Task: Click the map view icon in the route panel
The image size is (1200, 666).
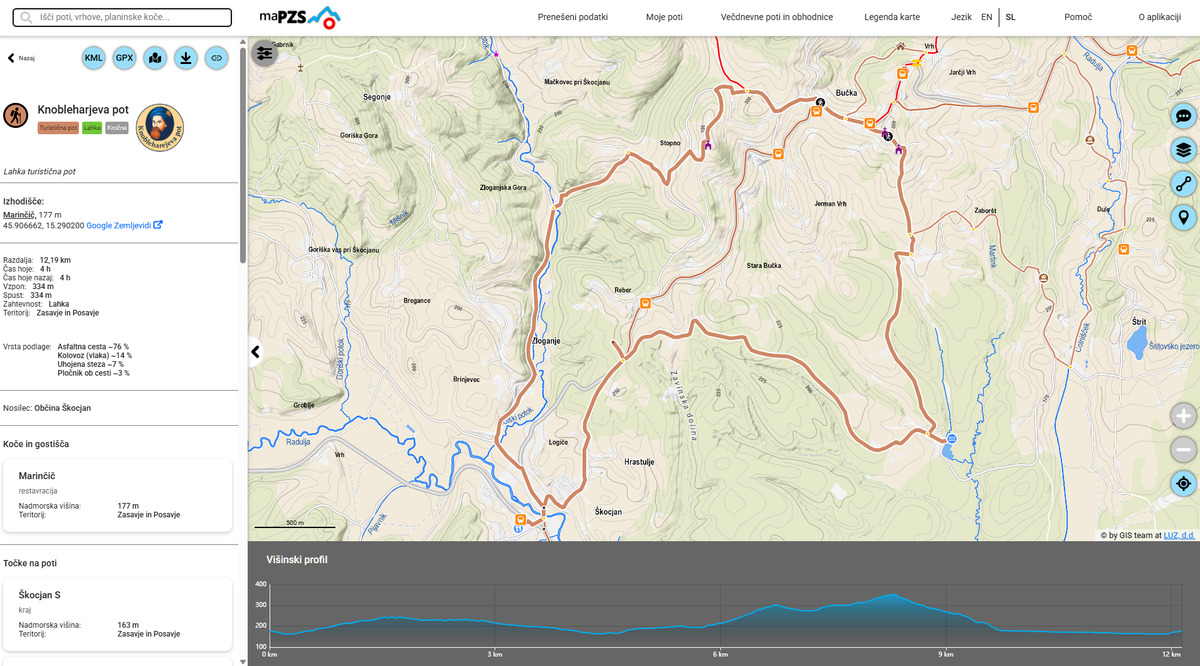Action: point(155,58)
